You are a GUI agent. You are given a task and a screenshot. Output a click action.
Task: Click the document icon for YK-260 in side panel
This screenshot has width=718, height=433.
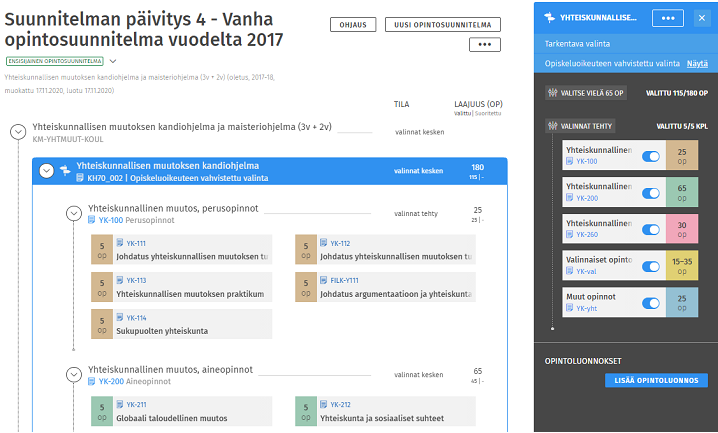click(x=570, y=234)
